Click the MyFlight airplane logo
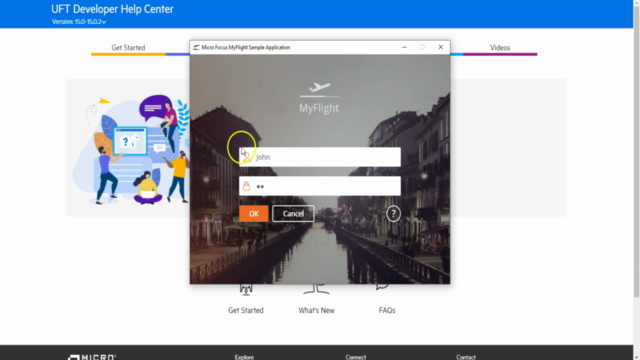This screenshot has height=360, width=640. [x=319, y=90]
